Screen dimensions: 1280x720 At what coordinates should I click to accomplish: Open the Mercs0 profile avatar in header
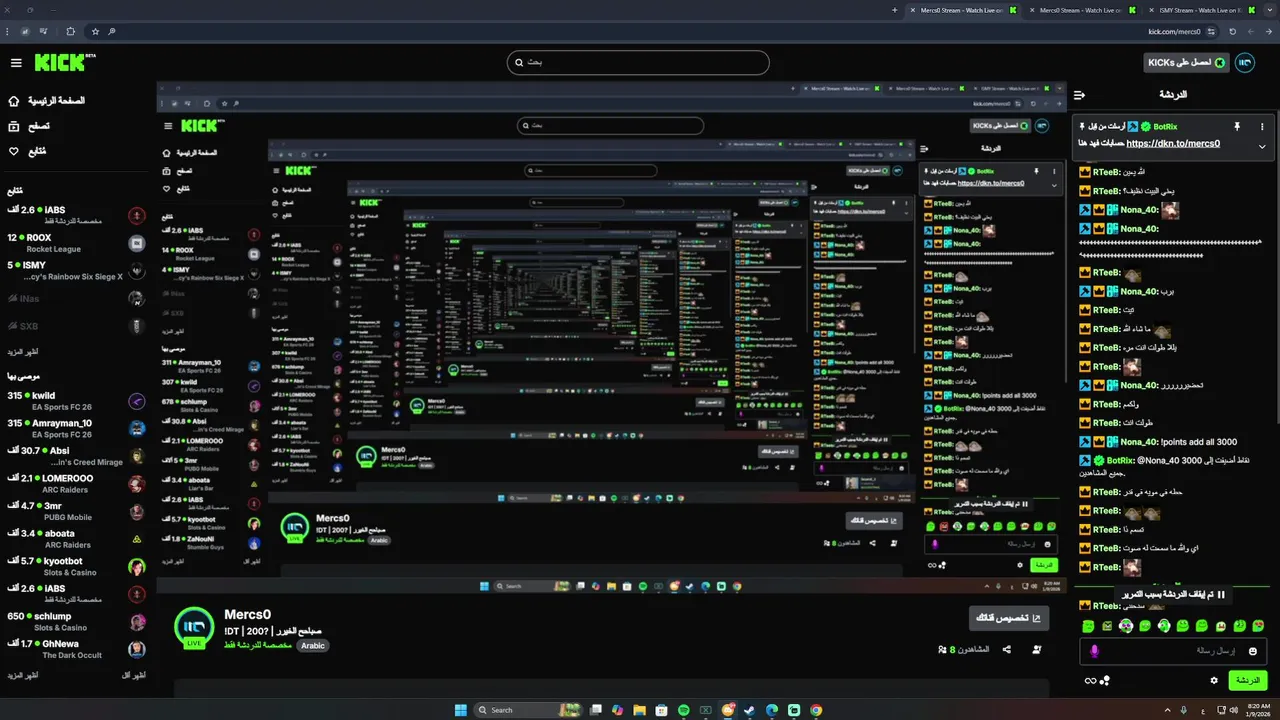click(1245, 62)
